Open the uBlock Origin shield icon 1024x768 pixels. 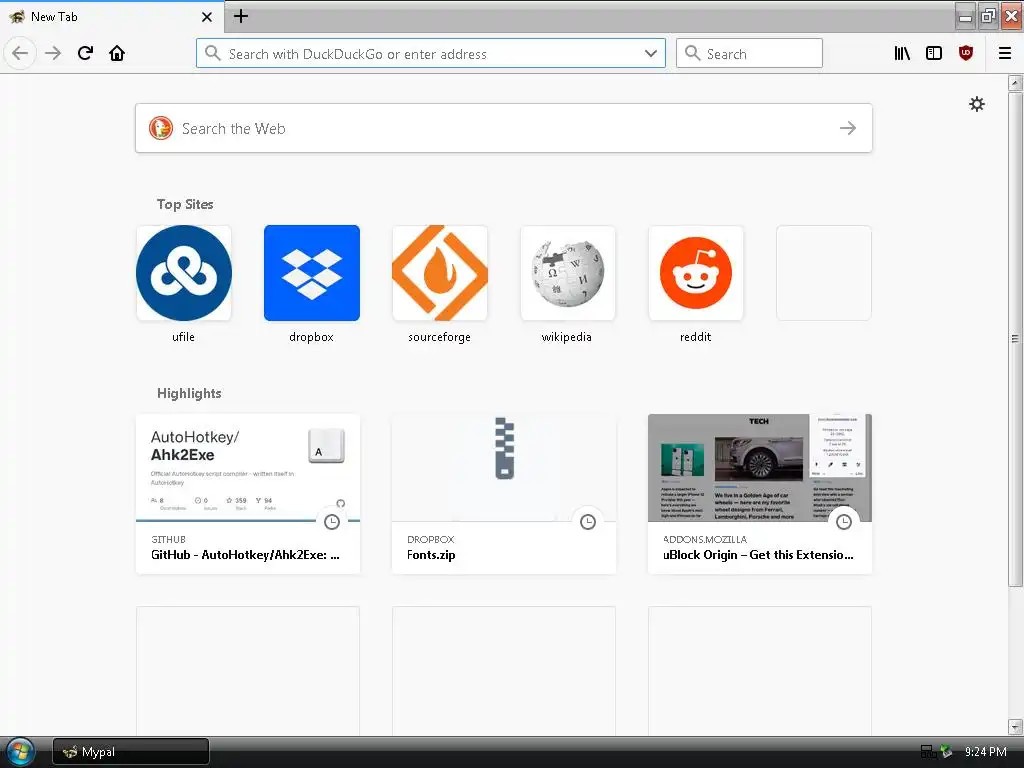click(966, 53)
